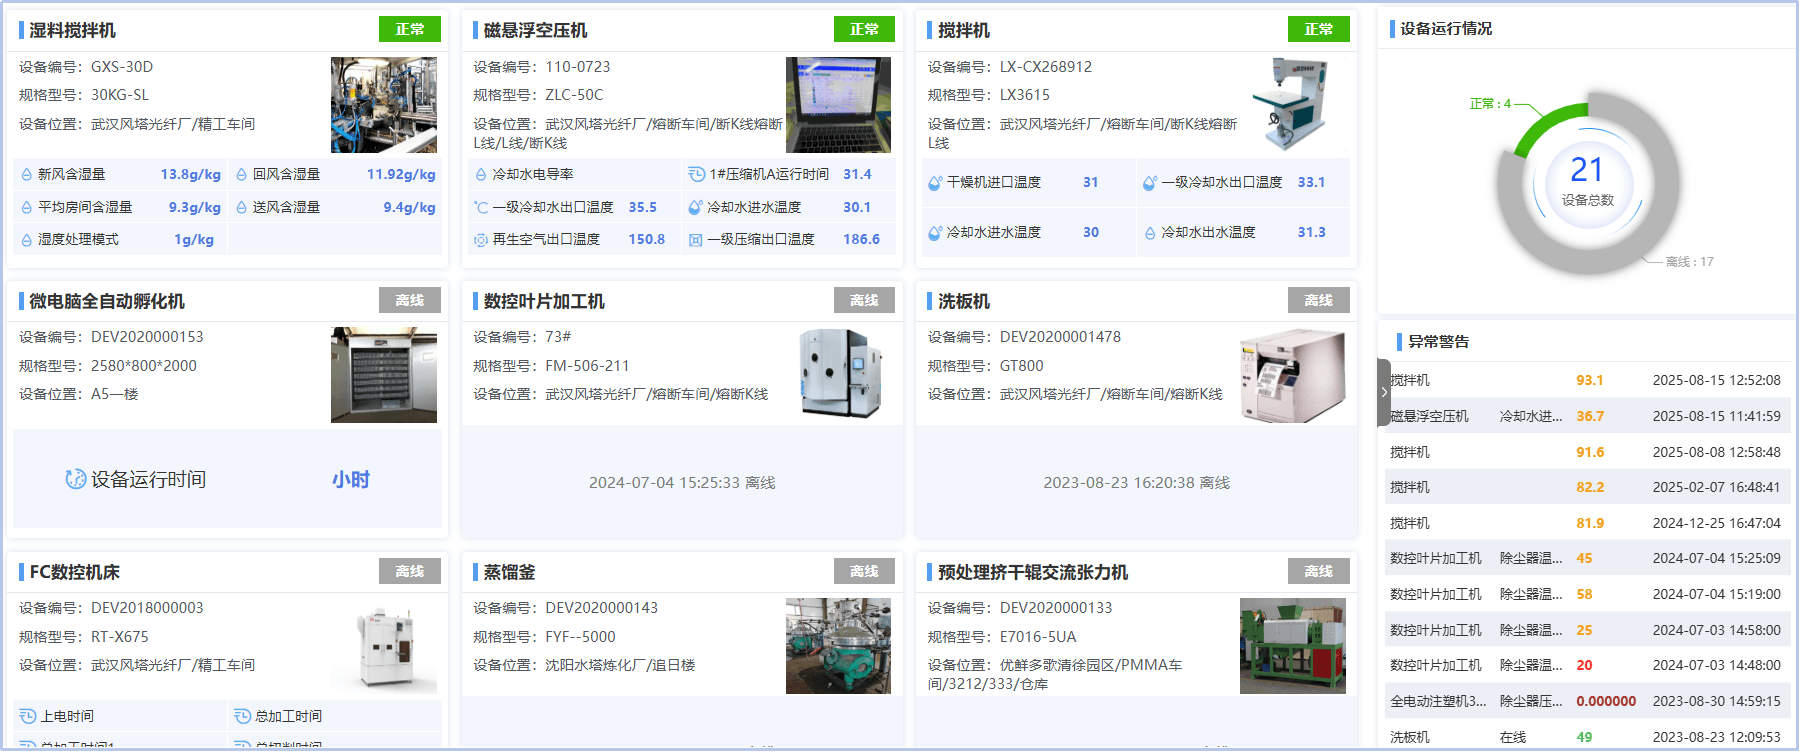Open the 磁悬浮空压机 equipment photo

838,105
